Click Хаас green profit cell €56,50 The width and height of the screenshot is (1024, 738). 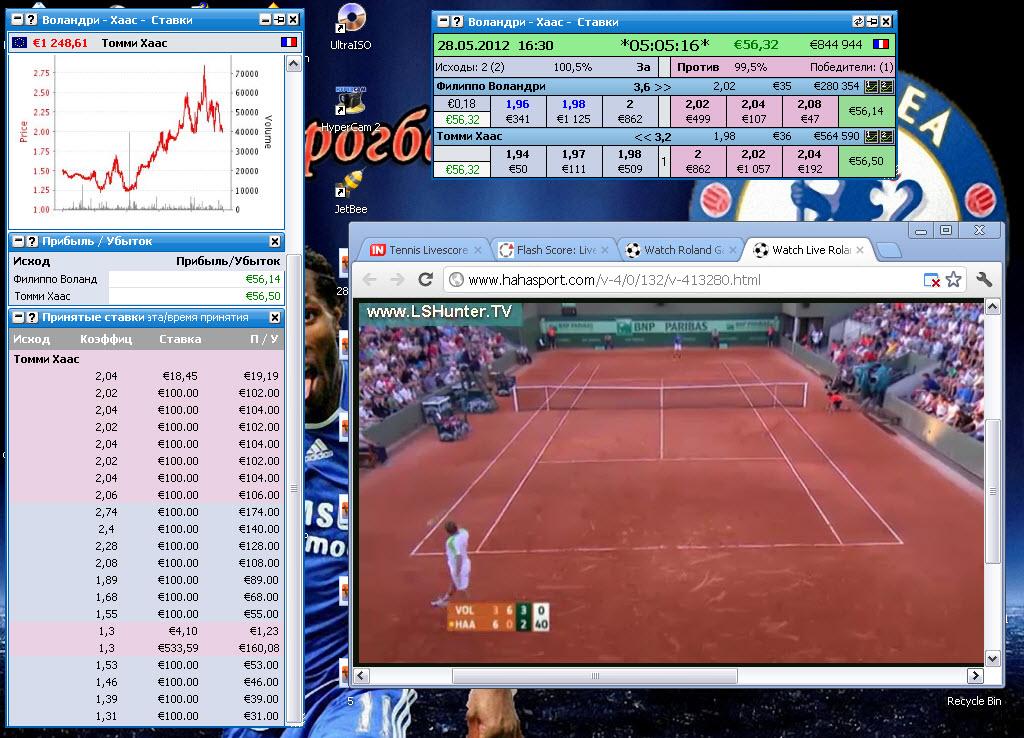(x=866, y=161)
